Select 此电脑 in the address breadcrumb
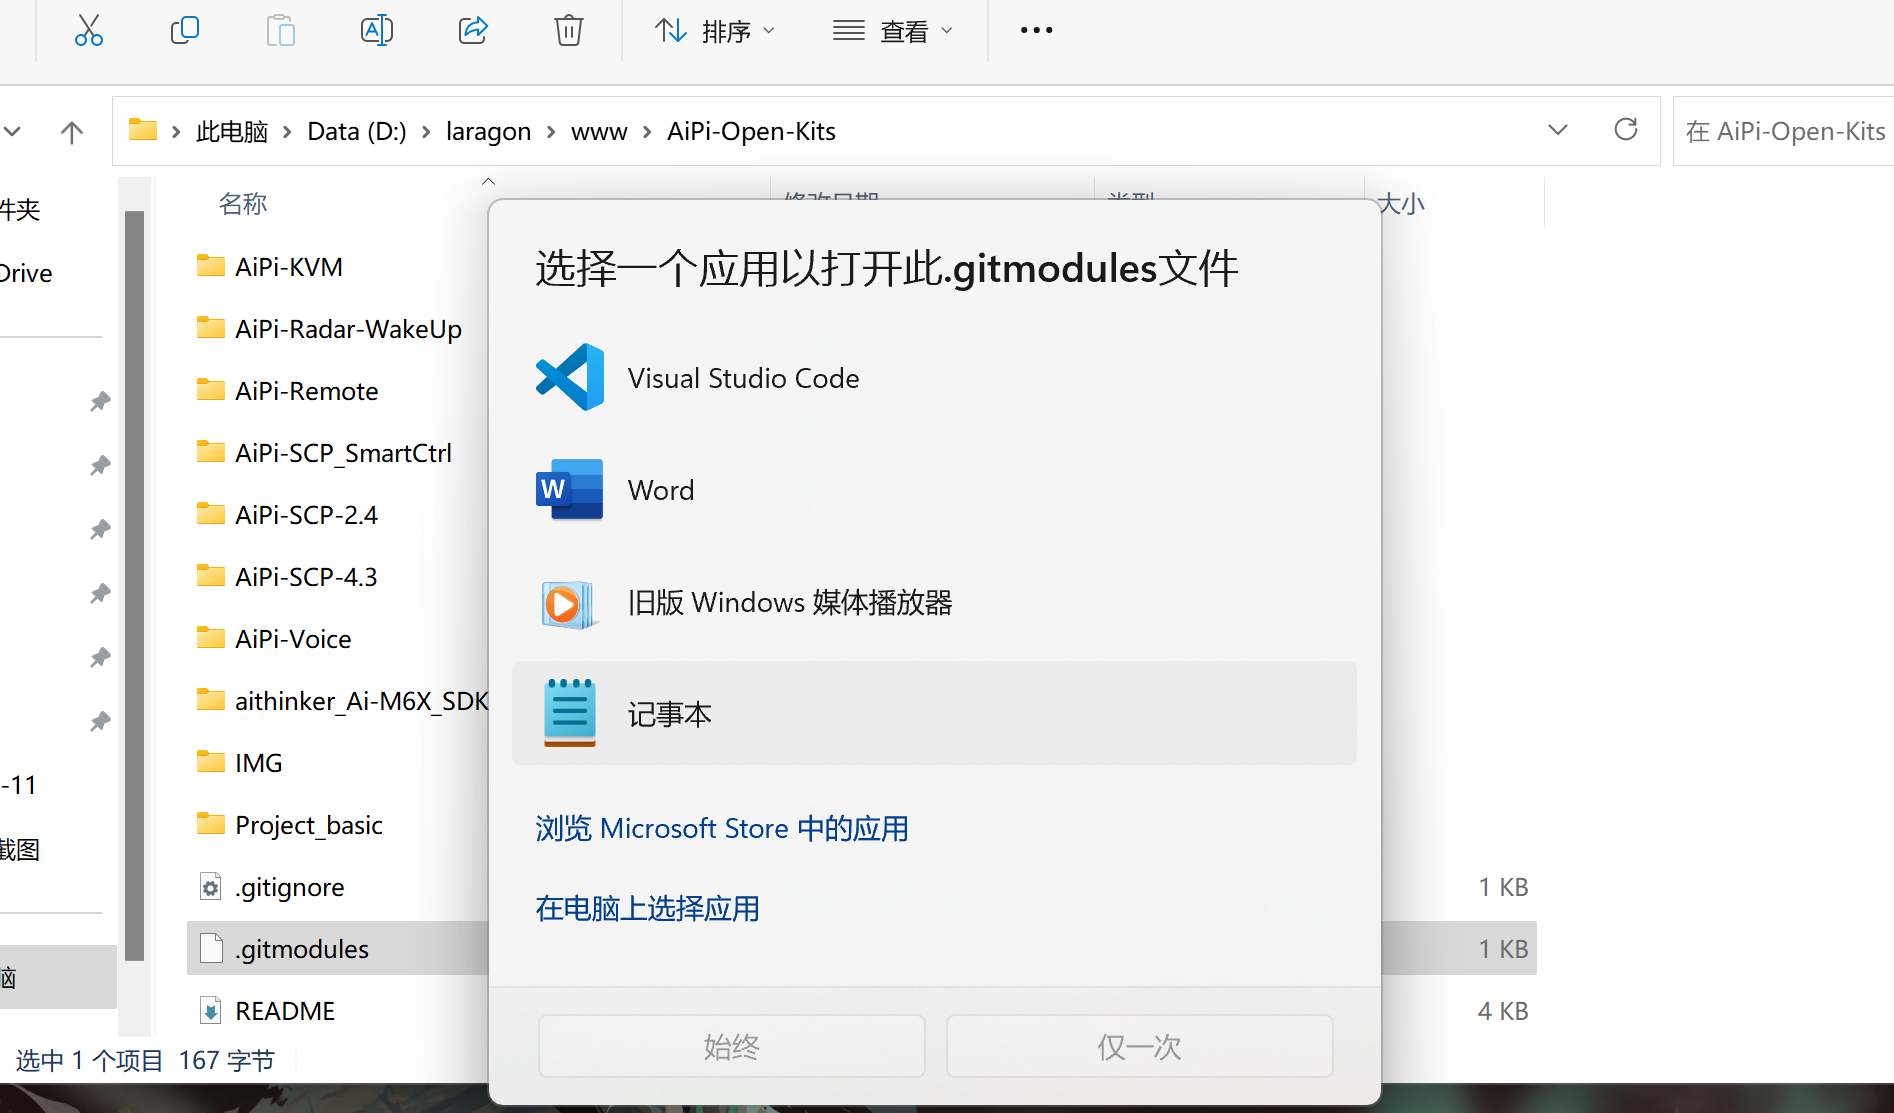Image resolution: width=1894 pixels, height=1113 pixels. click(232, 131)
